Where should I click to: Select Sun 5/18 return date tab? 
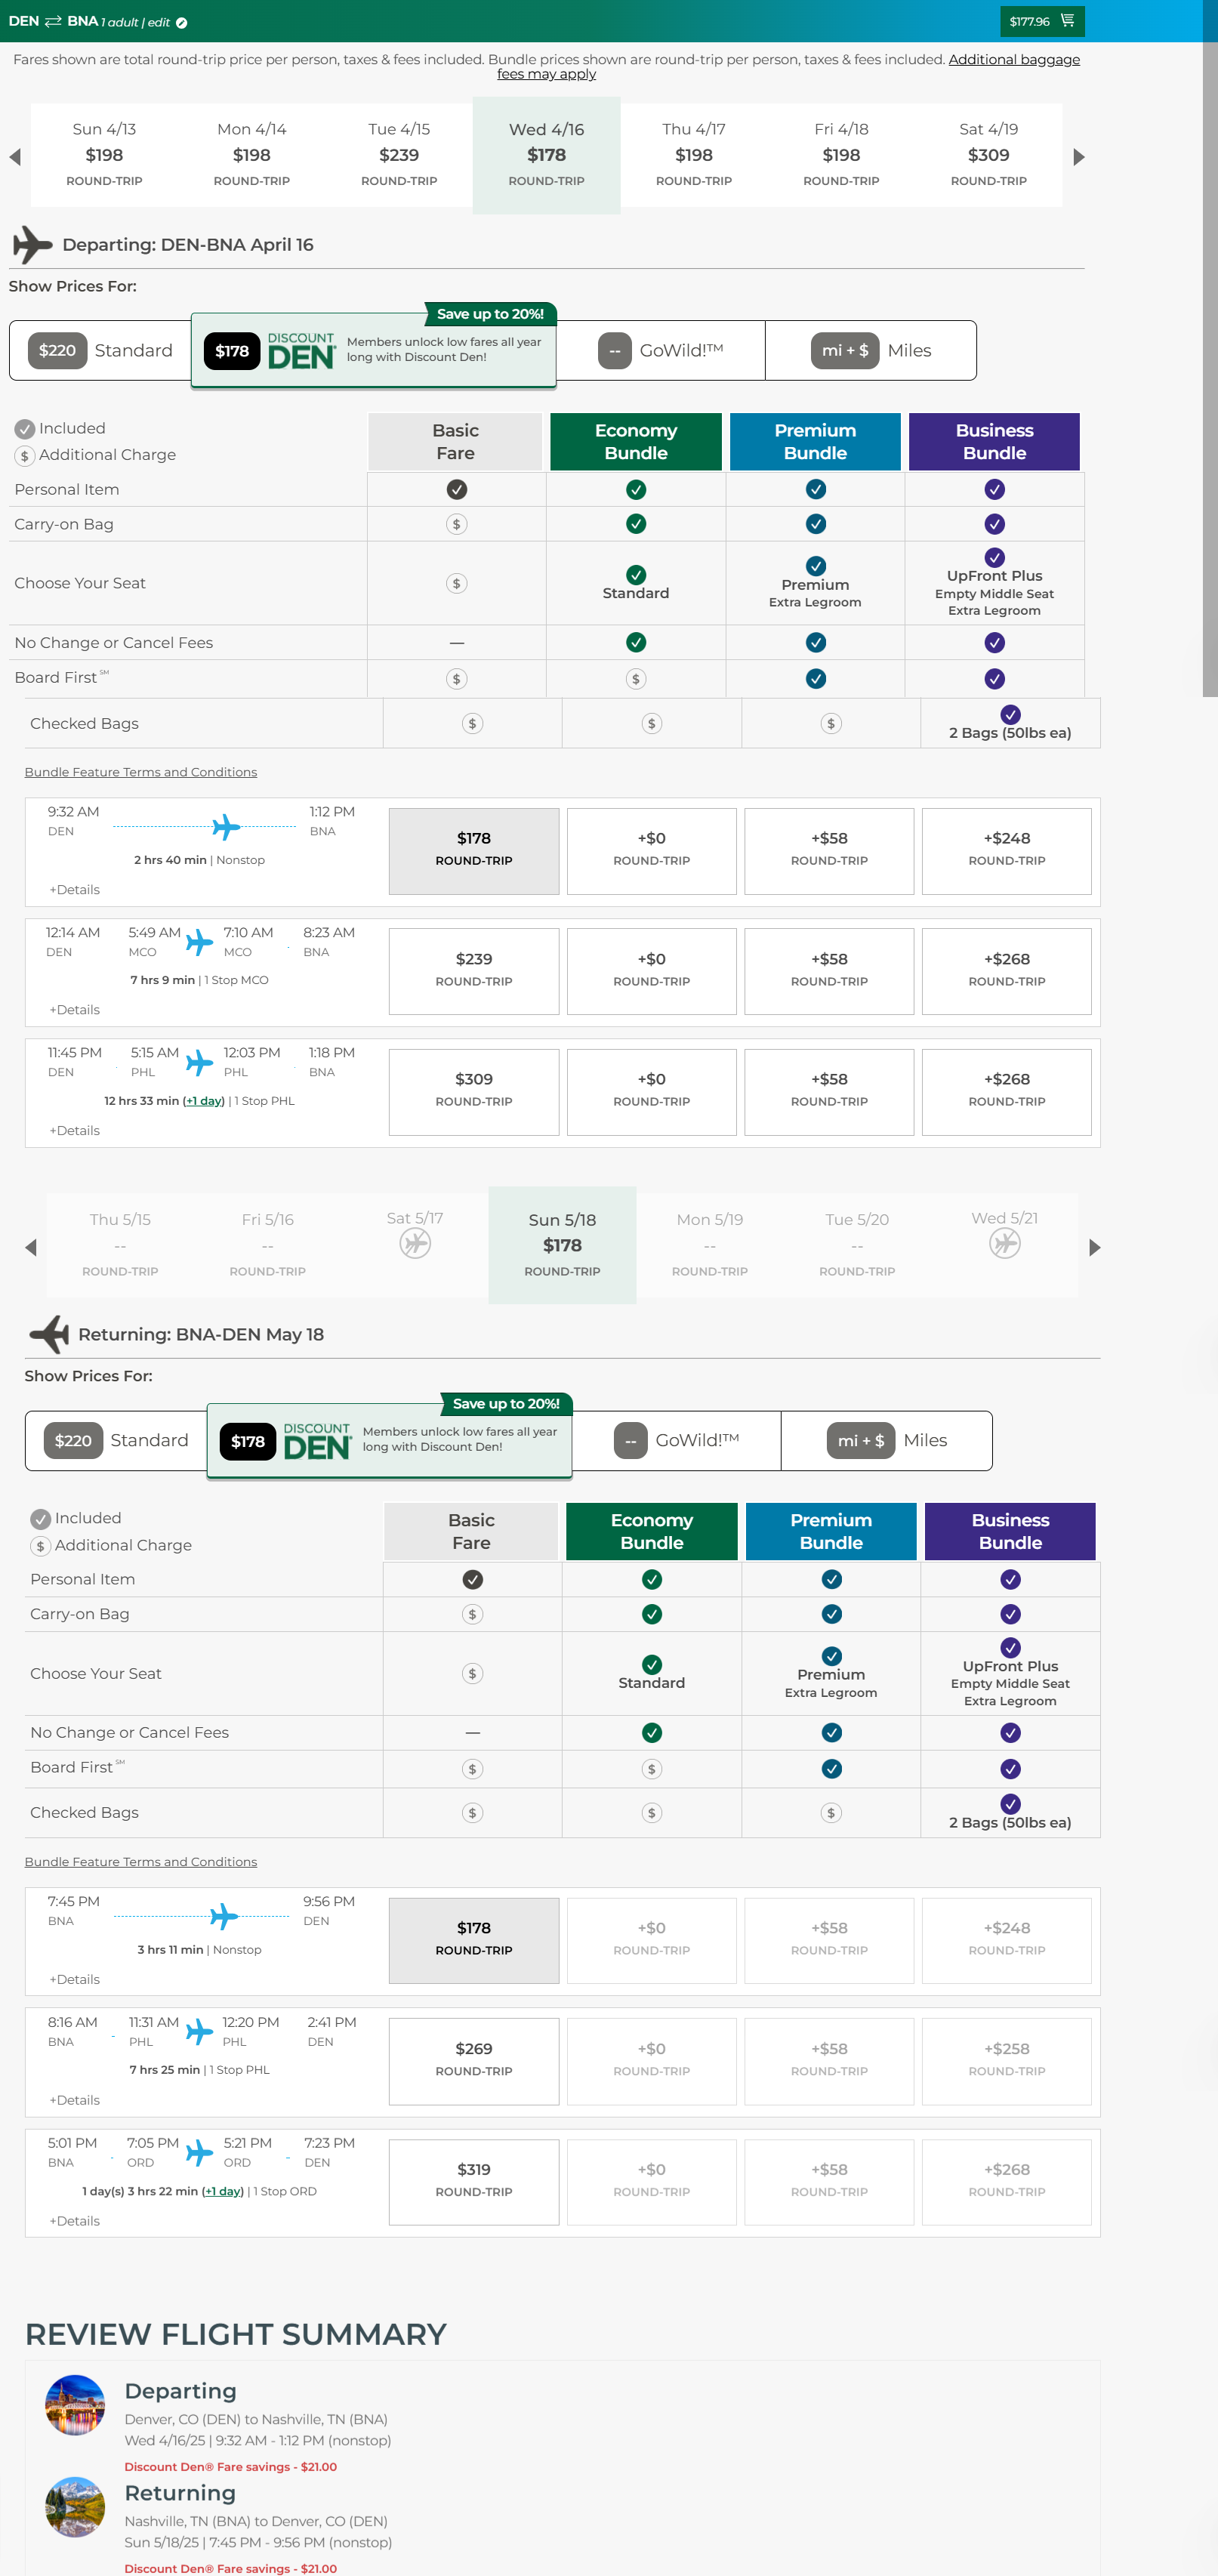pos(562,1245)
